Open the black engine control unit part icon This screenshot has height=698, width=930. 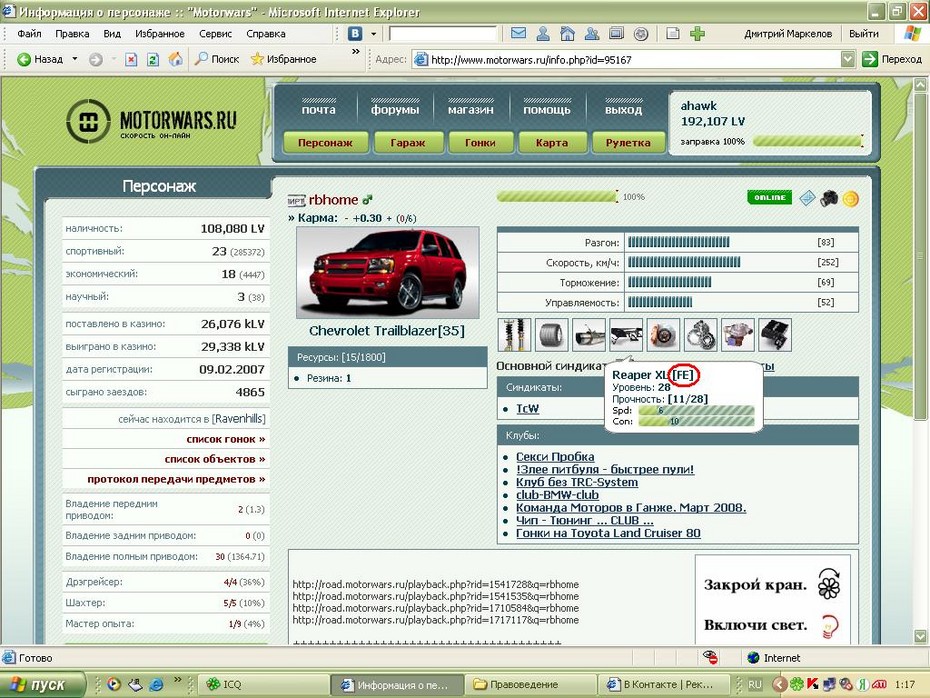click(x=775, y=334)
